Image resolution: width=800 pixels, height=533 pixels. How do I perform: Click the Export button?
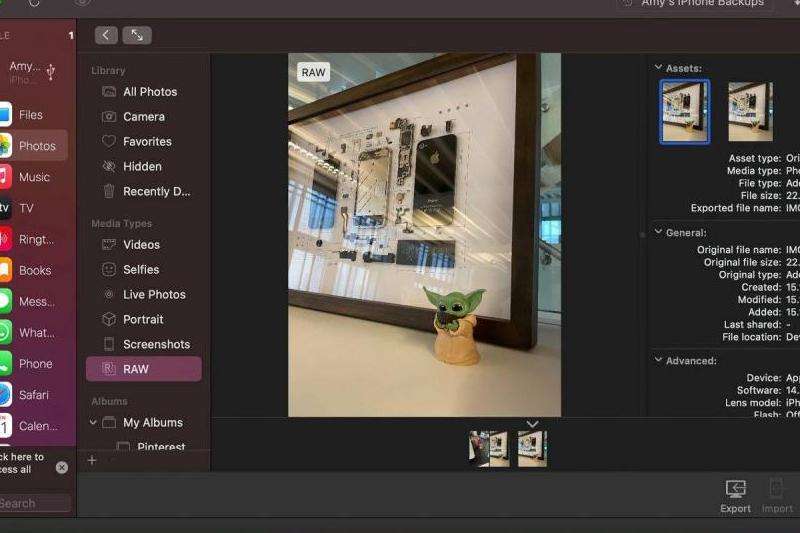point(735,496)
